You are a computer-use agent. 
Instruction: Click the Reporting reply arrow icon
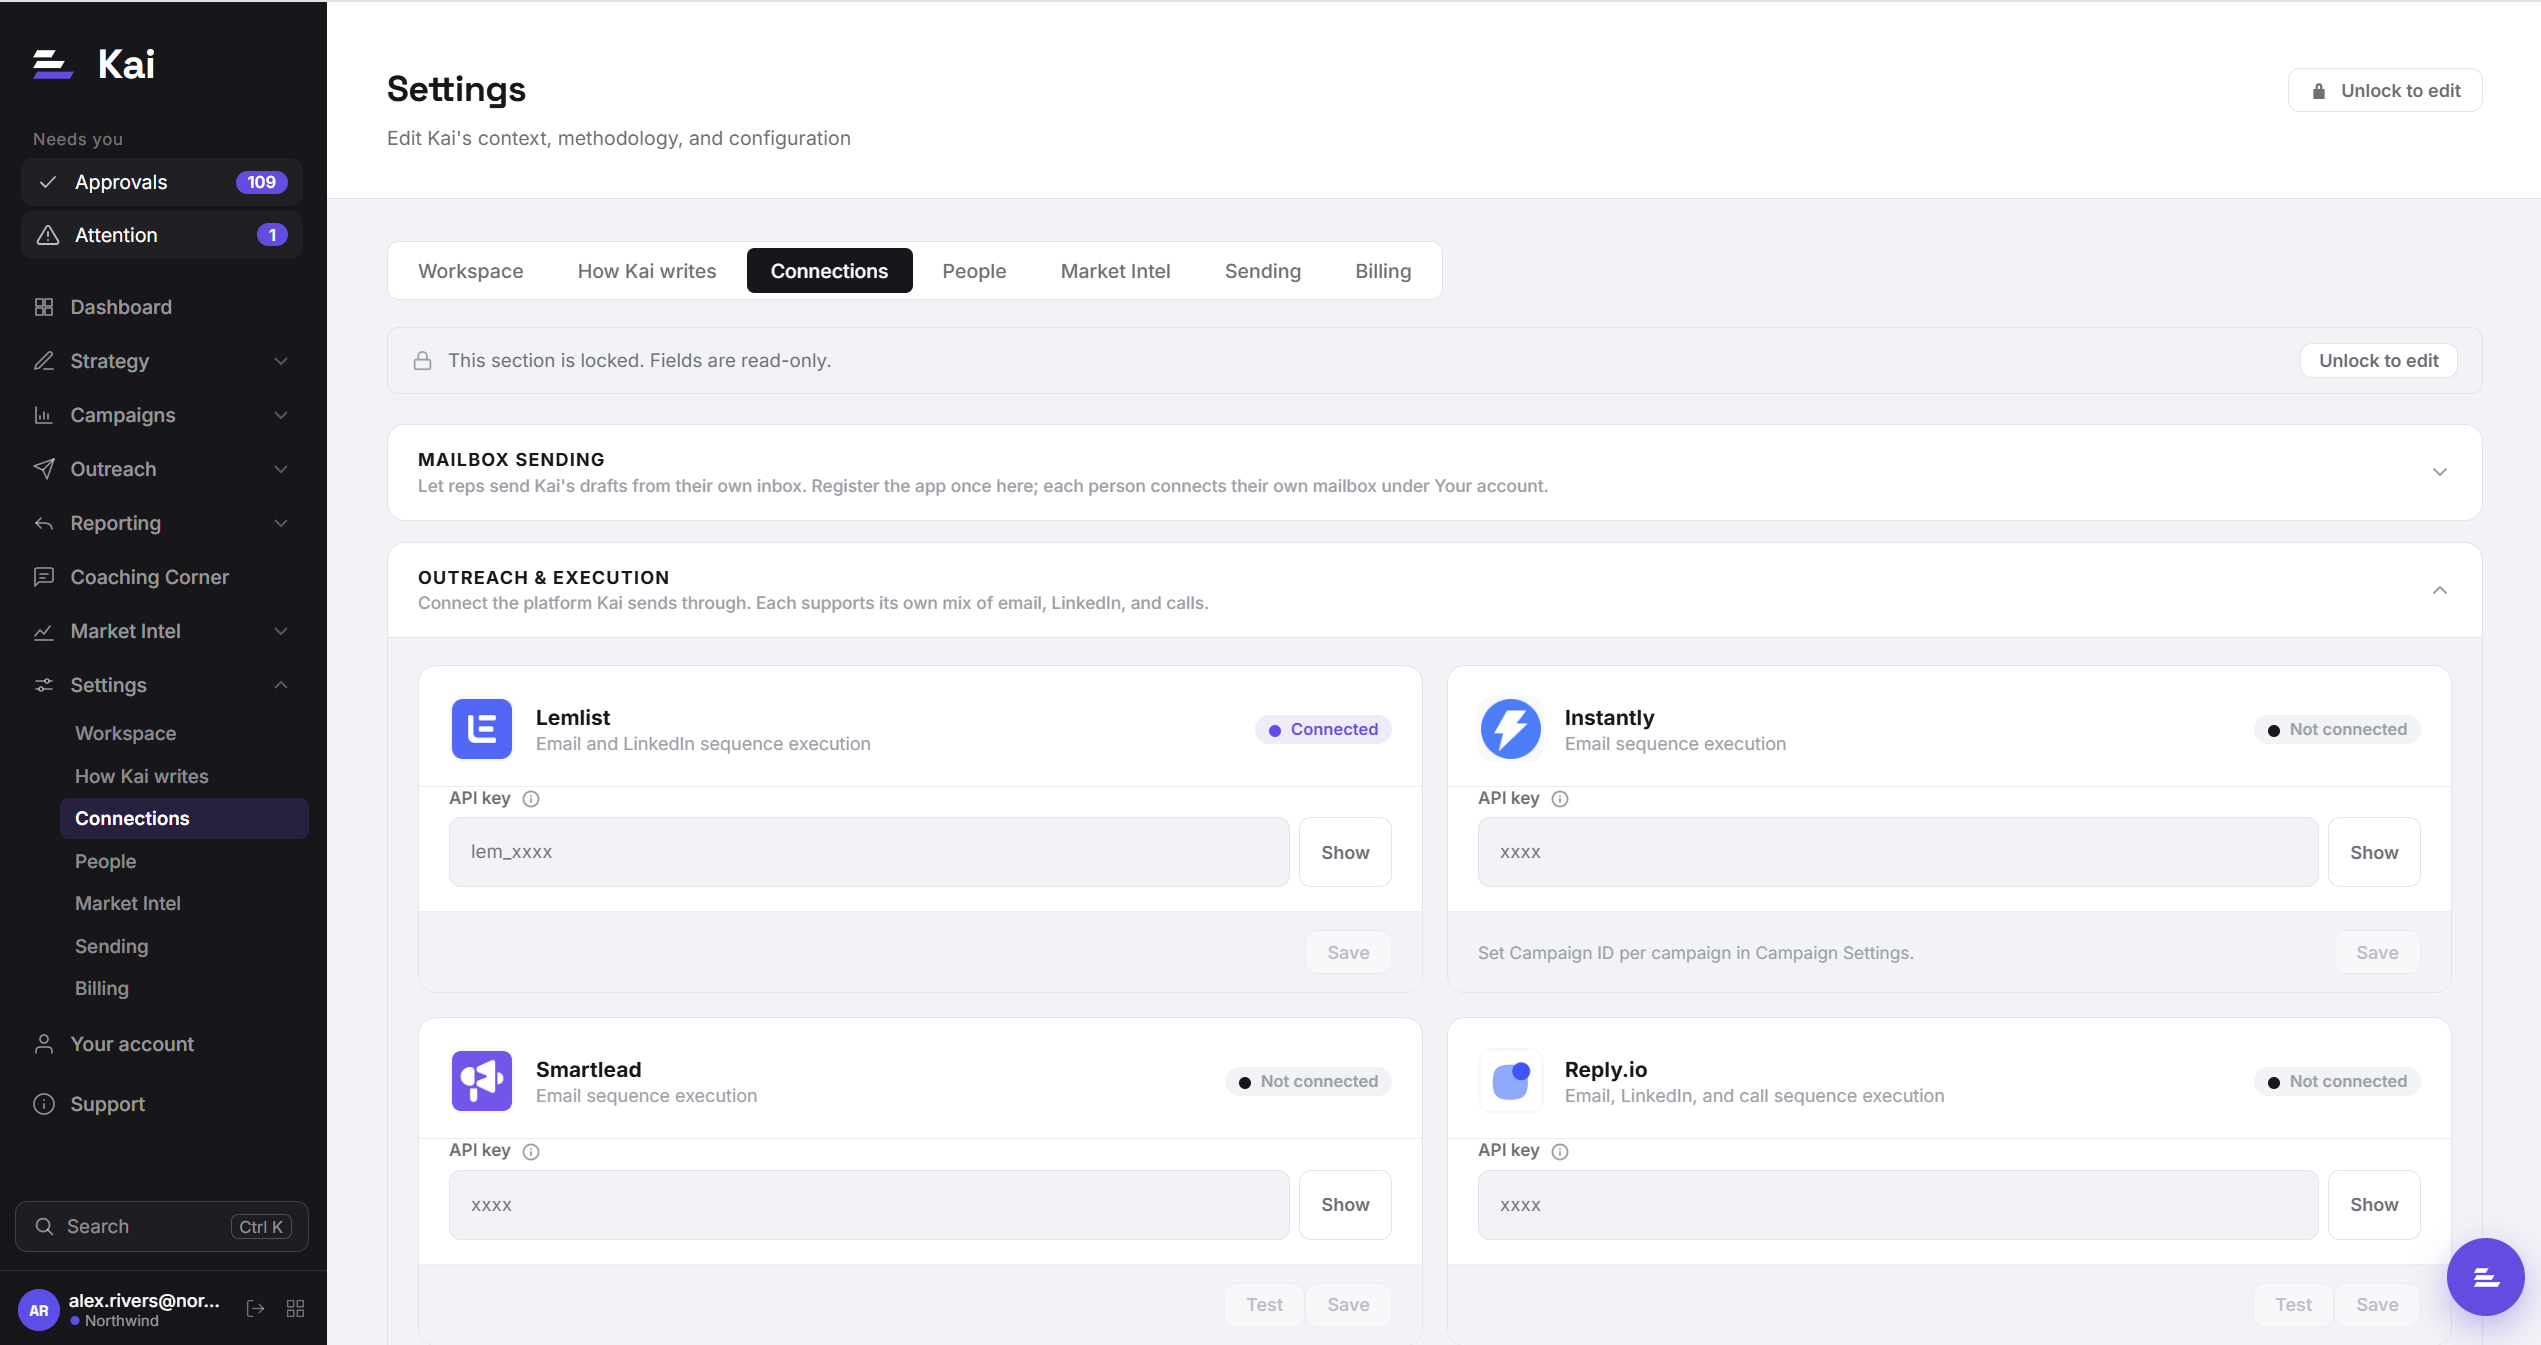(x=44, y=523)
